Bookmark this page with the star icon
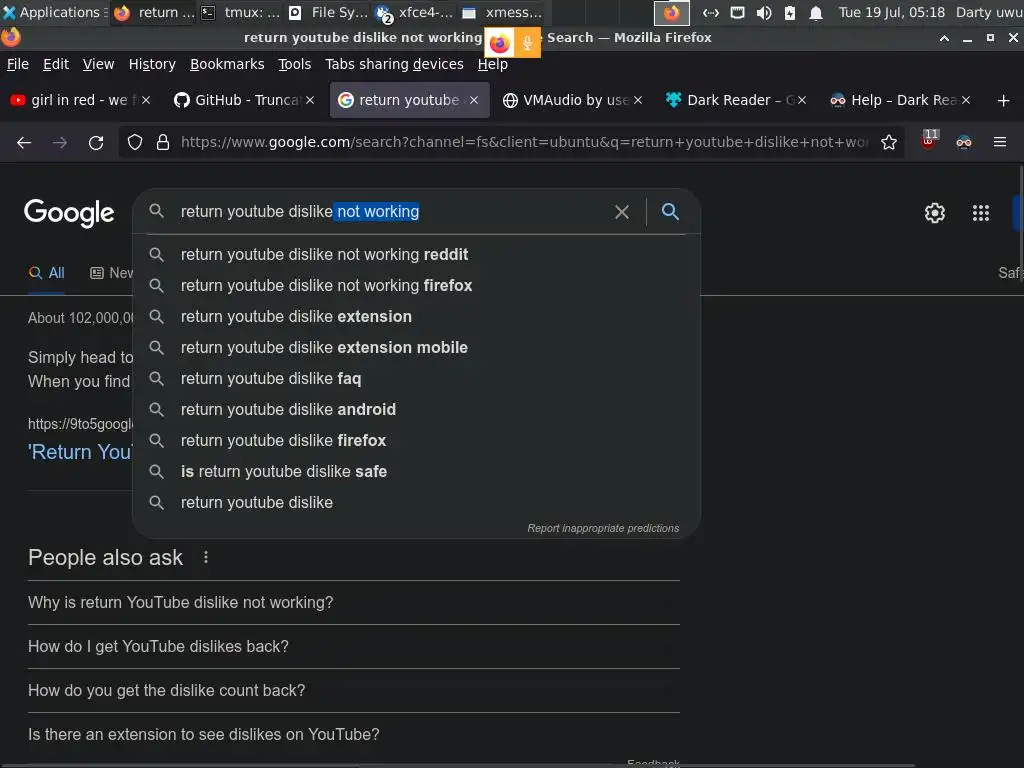 point(889,142)
